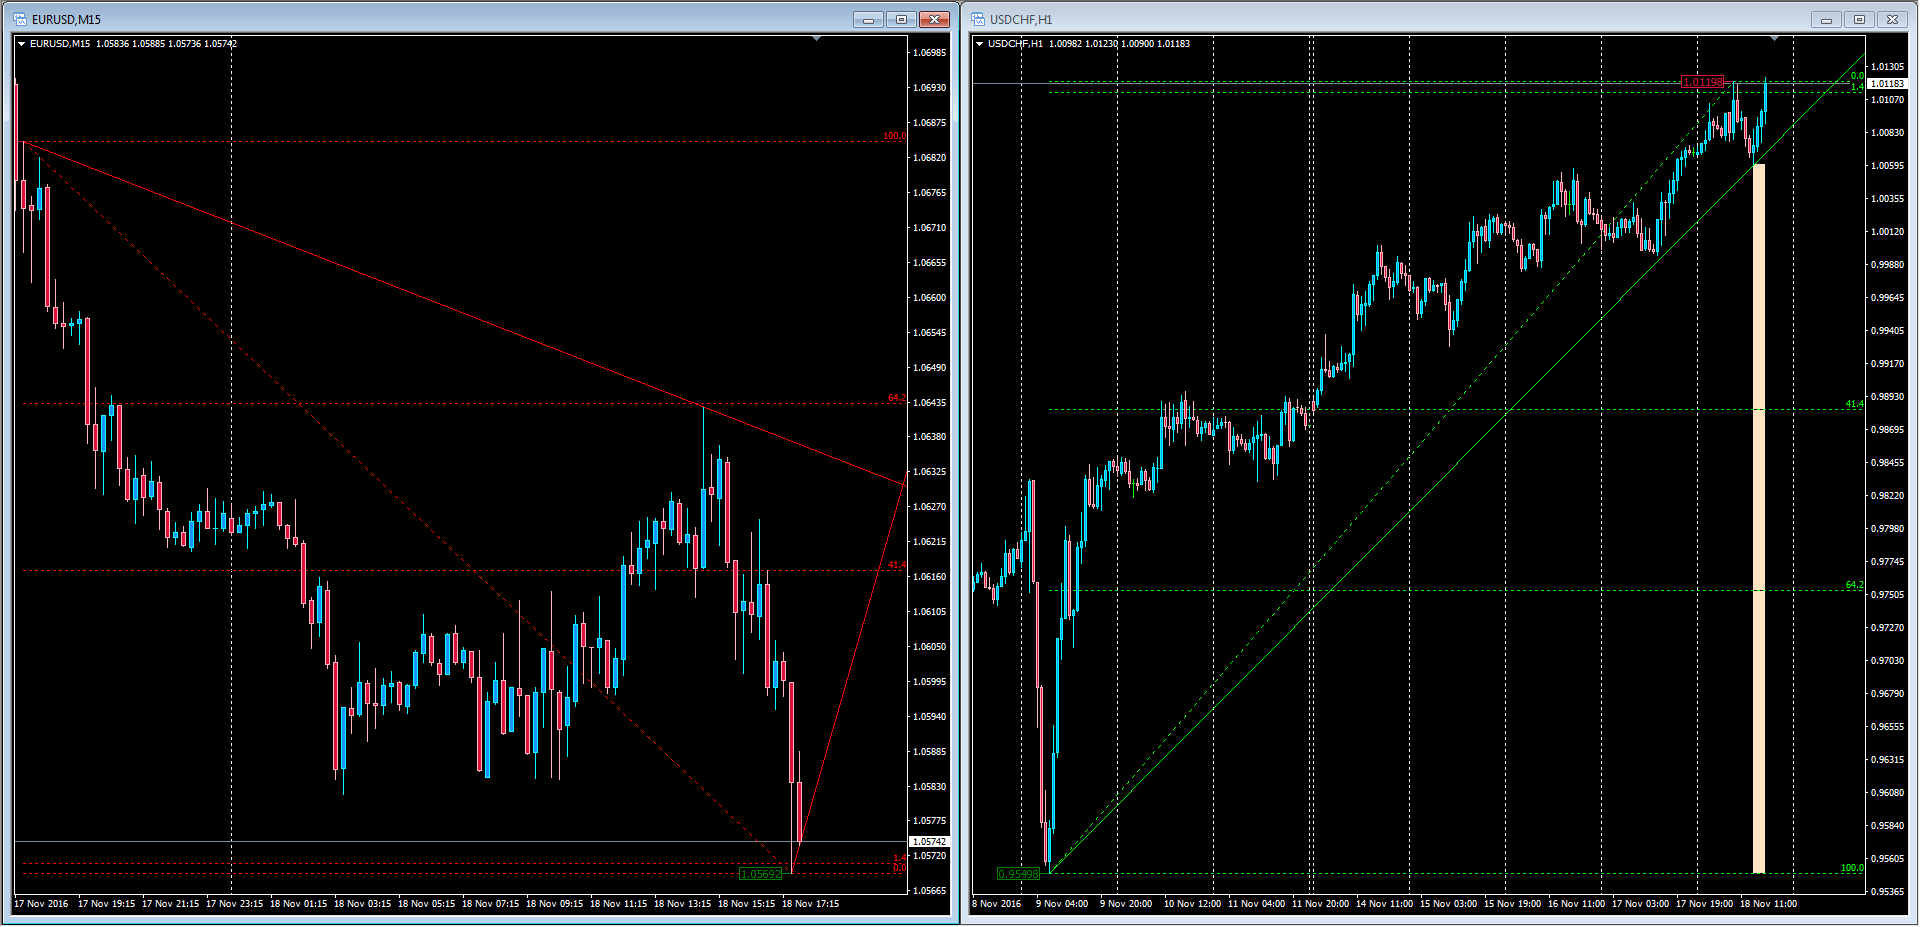The height and width of the screenshot is (927, 1920).
Task: Click the red 41.4 Fibonacci label on EURUSD
Action: click(x=897, y=565)
